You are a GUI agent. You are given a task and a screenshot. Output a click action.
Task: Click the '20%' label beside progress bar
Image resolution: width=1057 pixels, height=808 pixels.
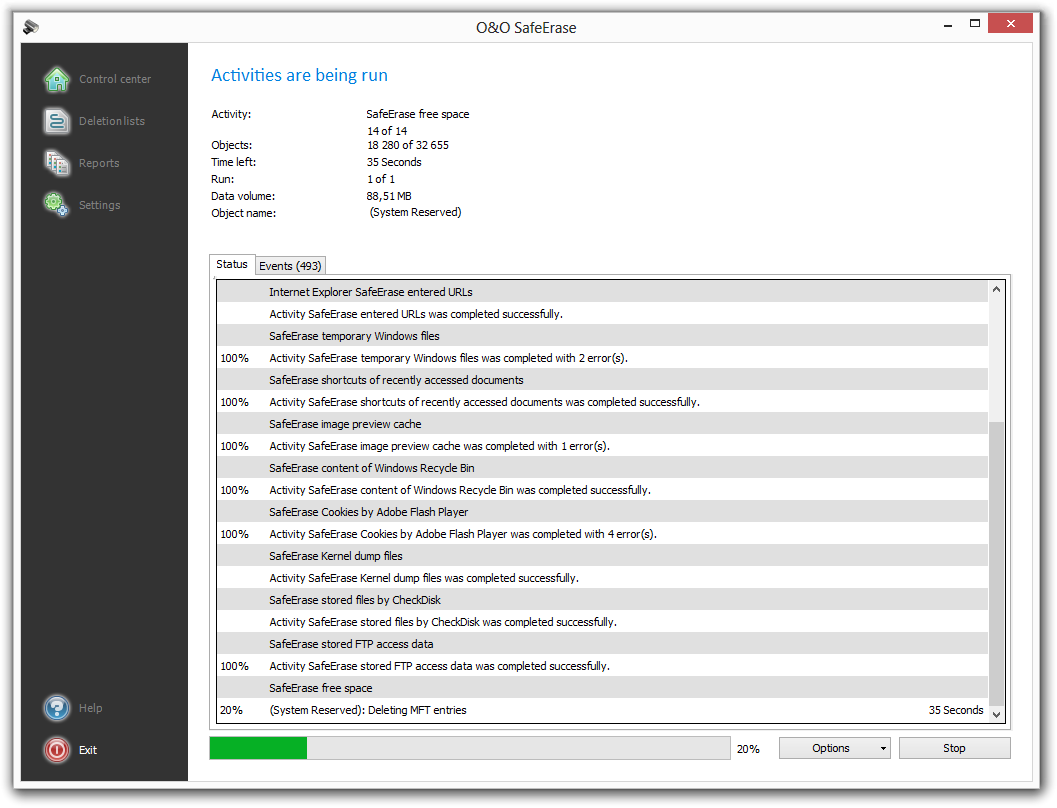pos(748,749)
